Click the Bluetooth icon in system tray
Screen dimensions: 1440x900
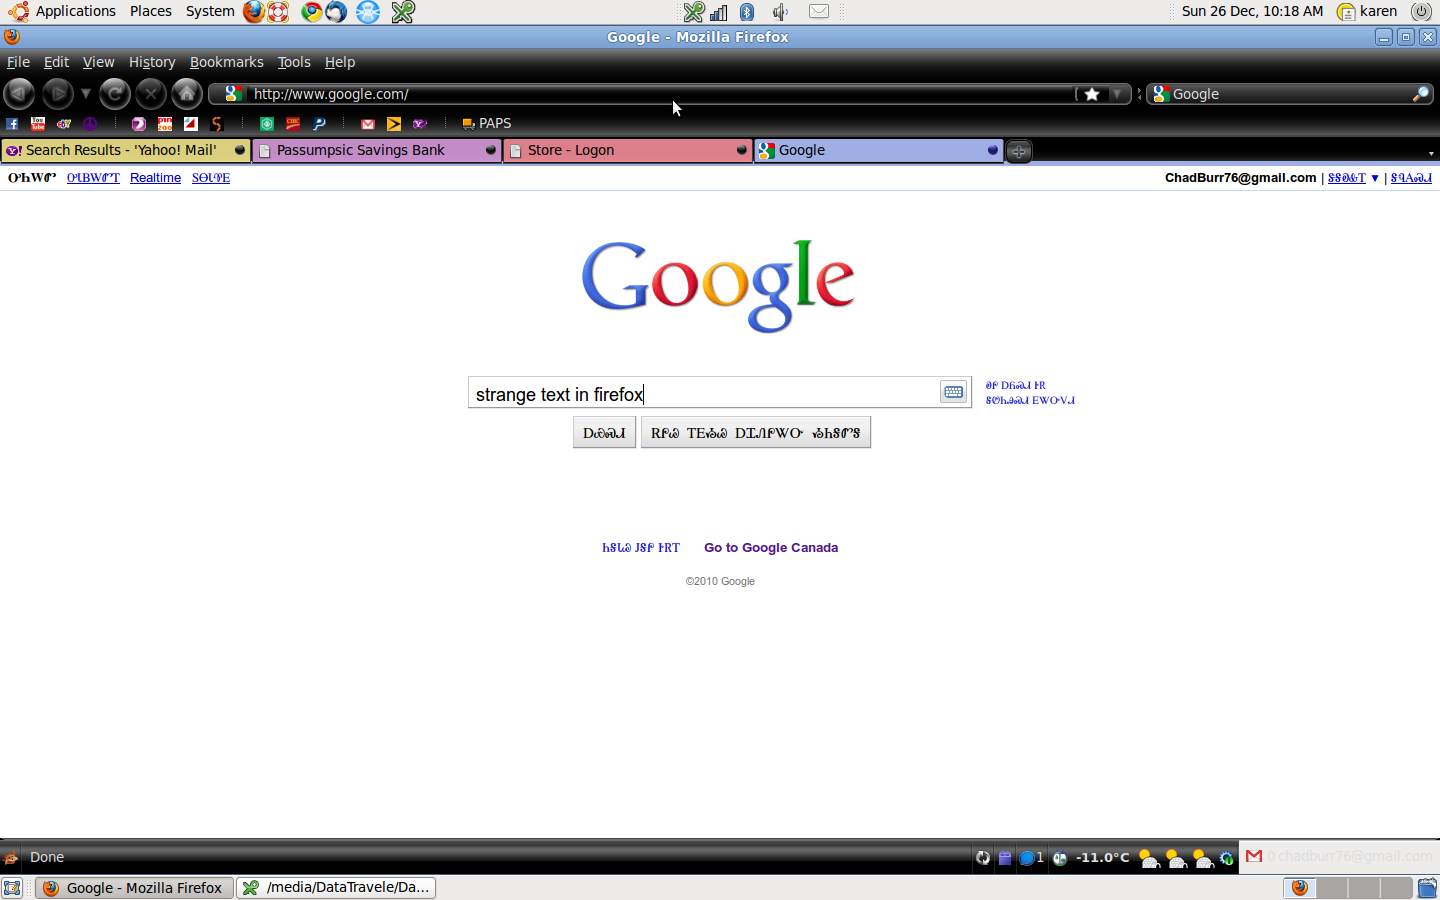747,12
